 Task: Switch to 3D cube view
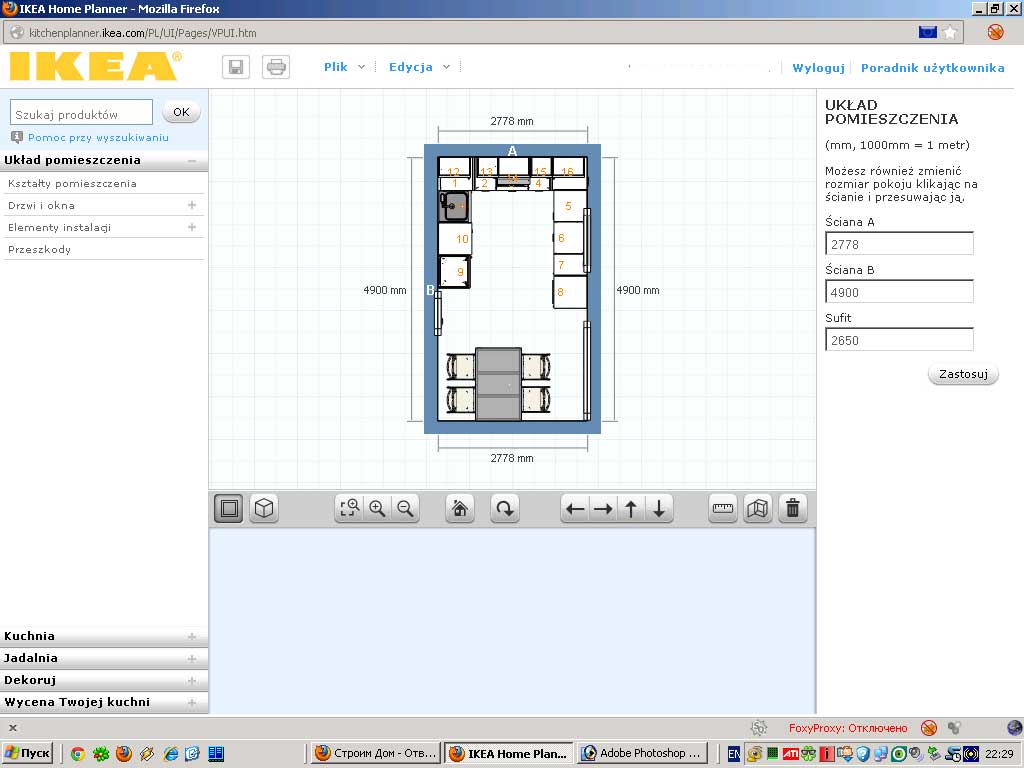click(263, 508)
